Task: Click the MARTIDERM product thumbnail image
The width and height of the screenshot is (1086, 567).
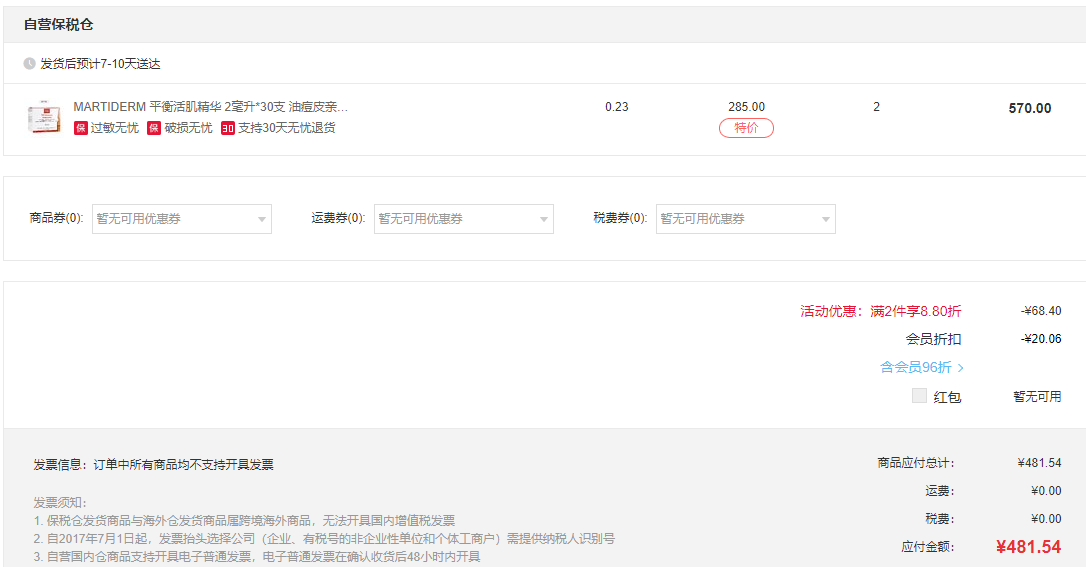Action: click(x=44, y=117)
